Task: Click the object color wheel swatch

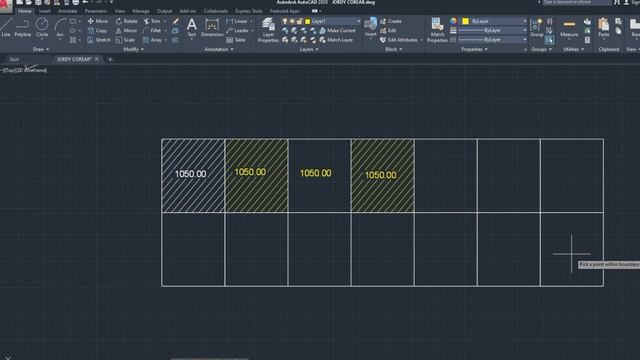Action: [453, 21]
